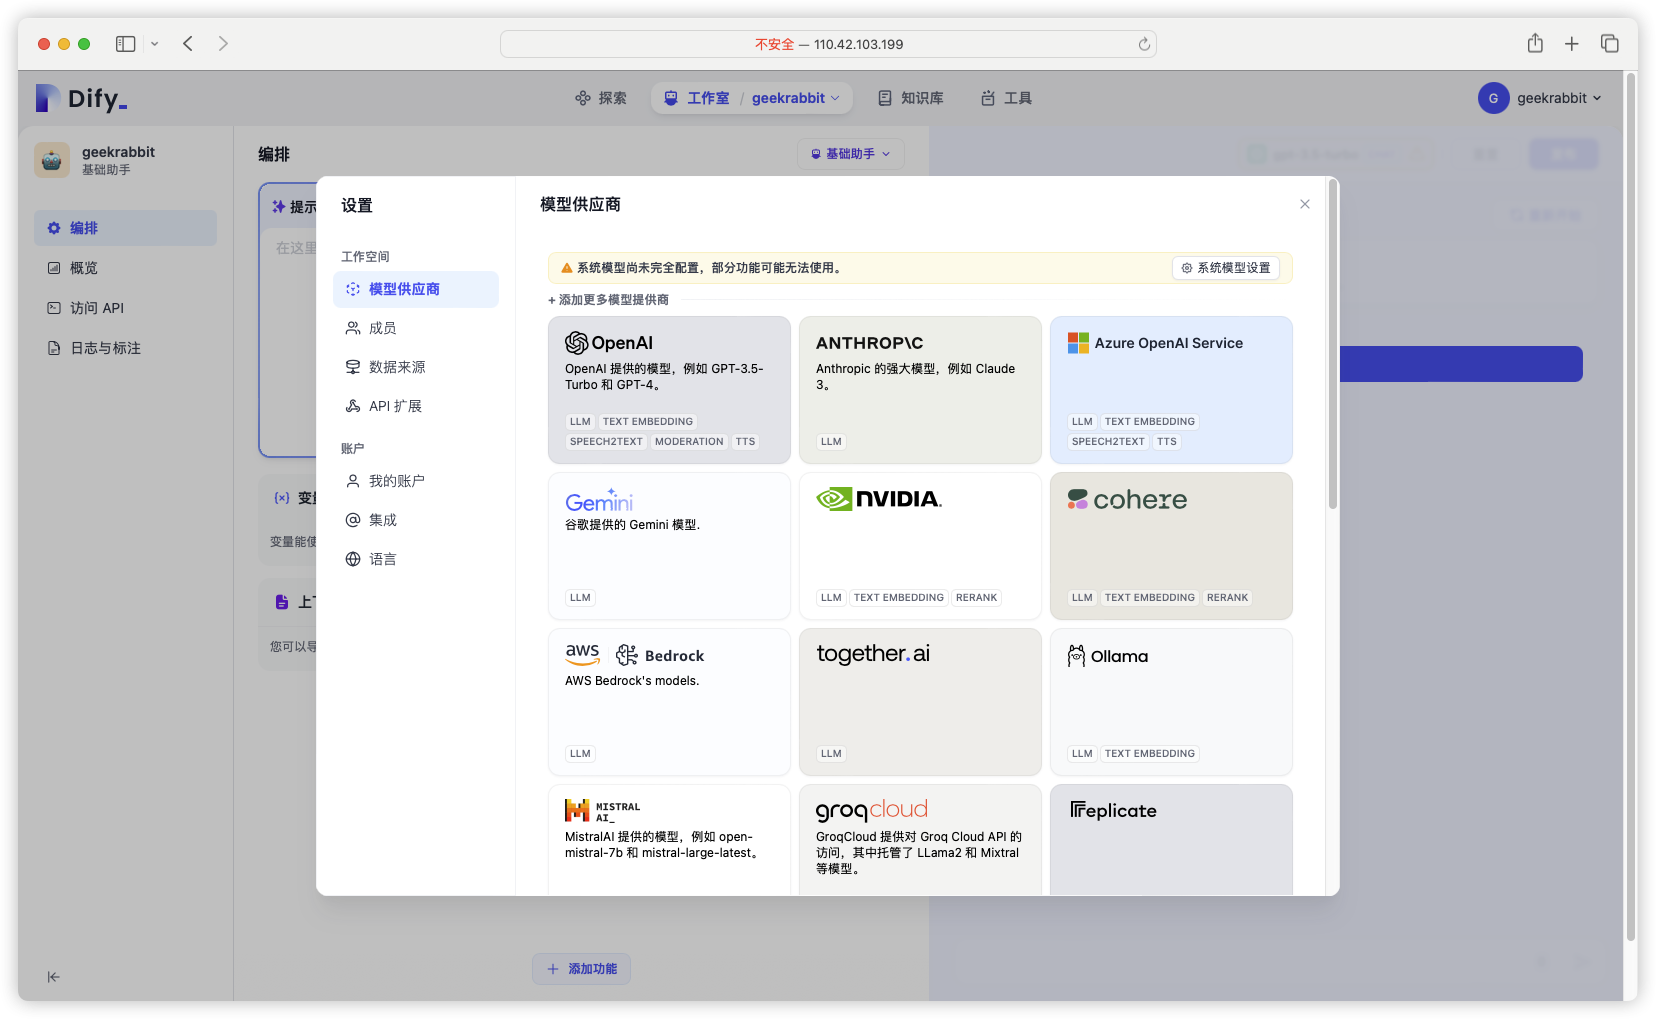Reload the page in Safari
This screenshot has height=1019, width=1656.
click(1144, 44)
